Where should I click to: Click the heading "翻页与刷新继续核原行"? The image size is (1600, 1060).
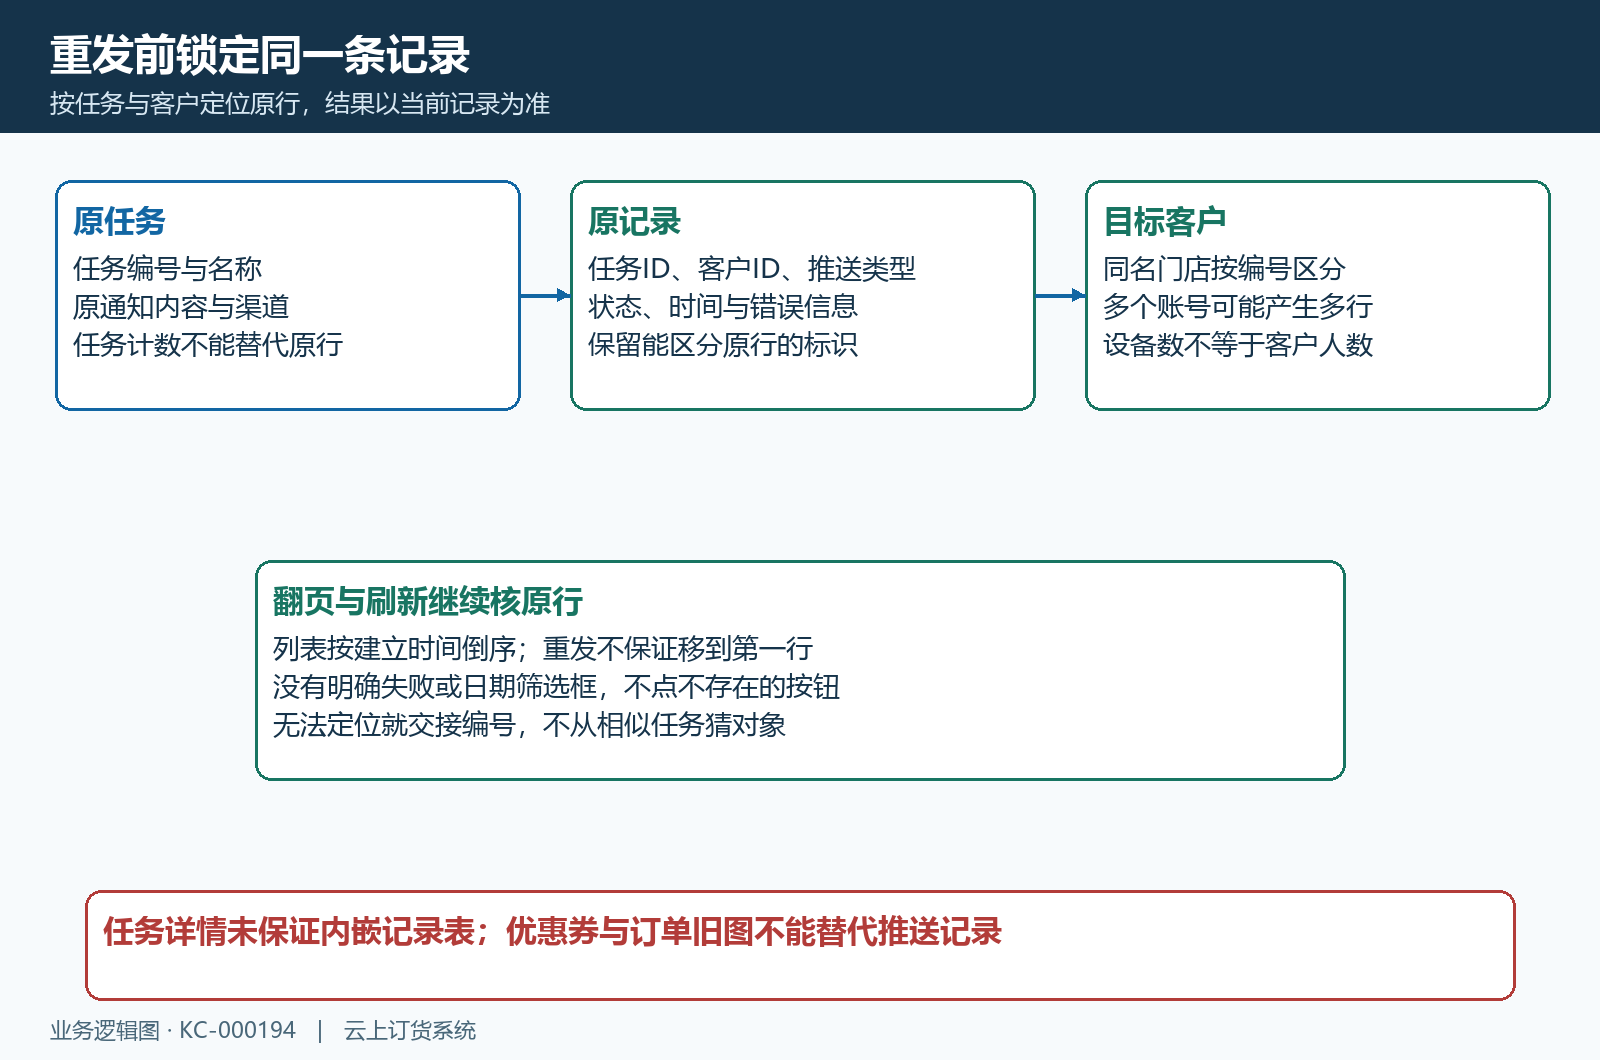coord(428,601)
